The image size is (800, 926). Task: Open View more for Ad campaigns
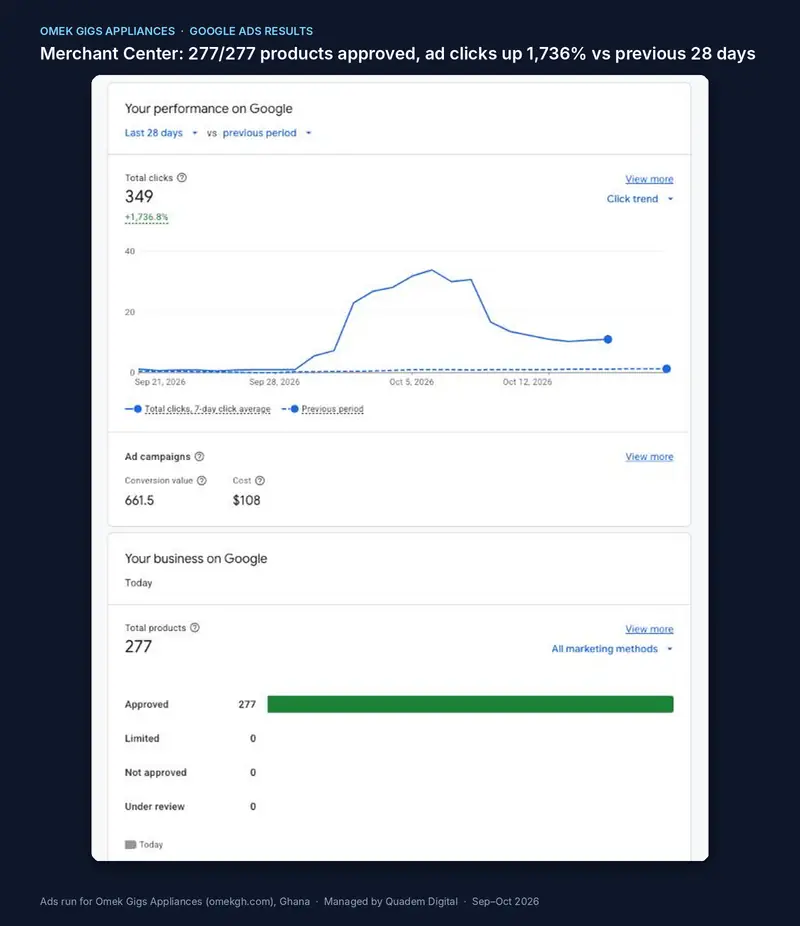[649, 457]
